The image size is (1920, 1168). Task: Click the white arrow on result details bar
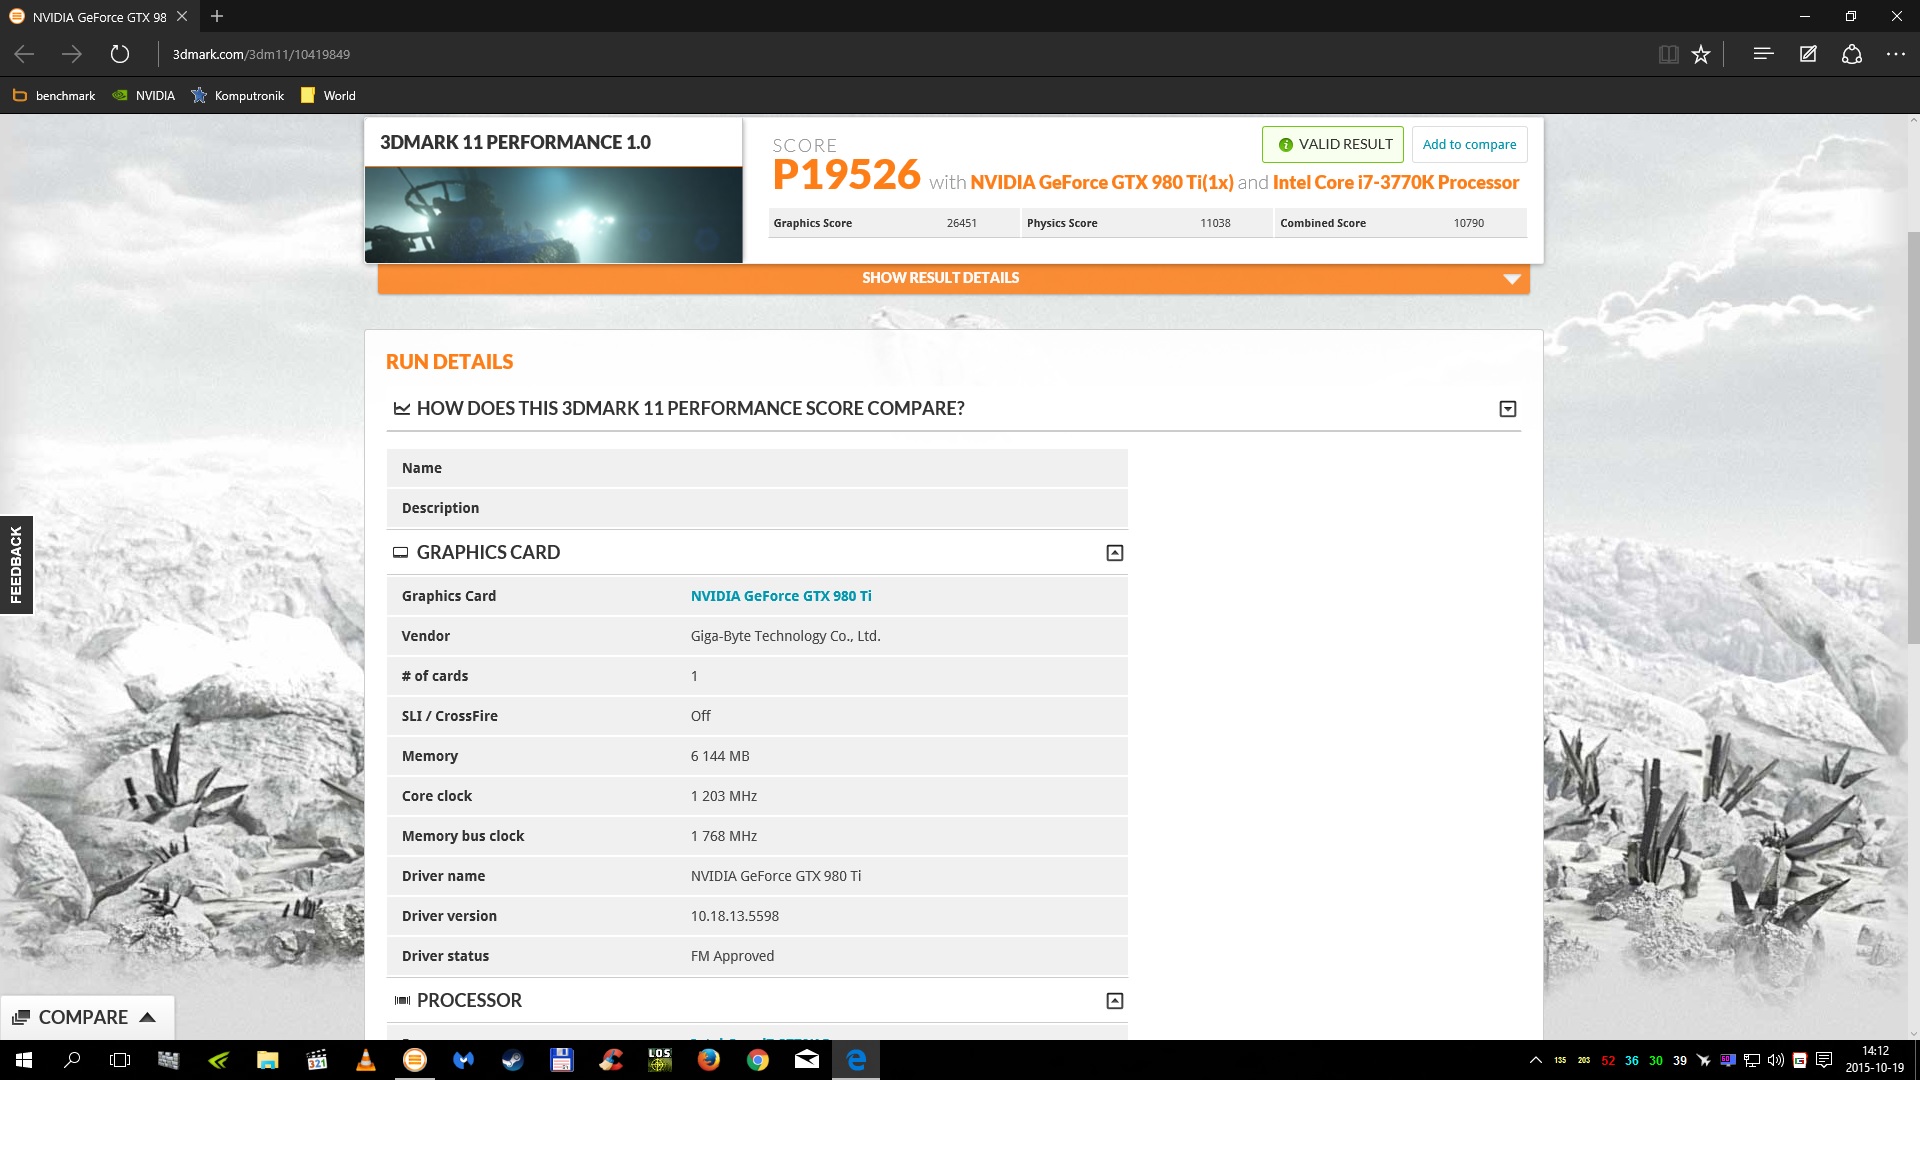coord(1512,279)
